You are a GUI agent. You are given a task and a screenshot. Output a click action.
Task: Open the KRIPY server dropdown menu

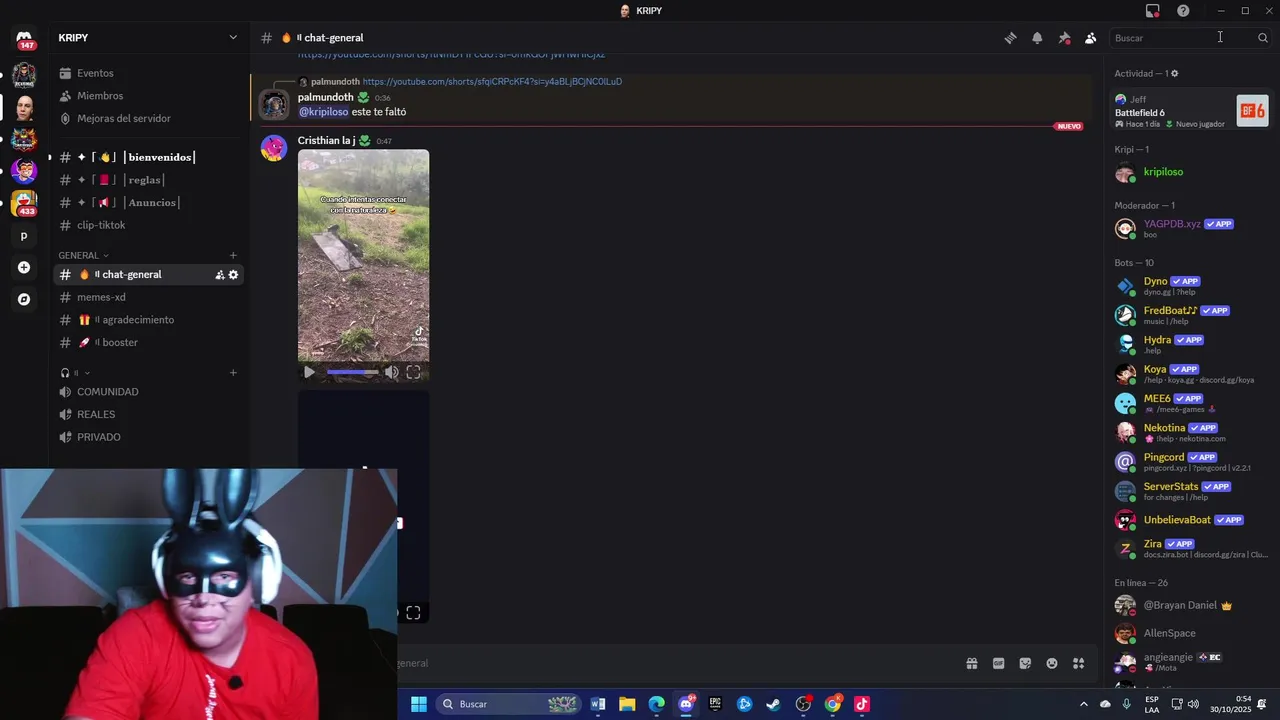233,38
